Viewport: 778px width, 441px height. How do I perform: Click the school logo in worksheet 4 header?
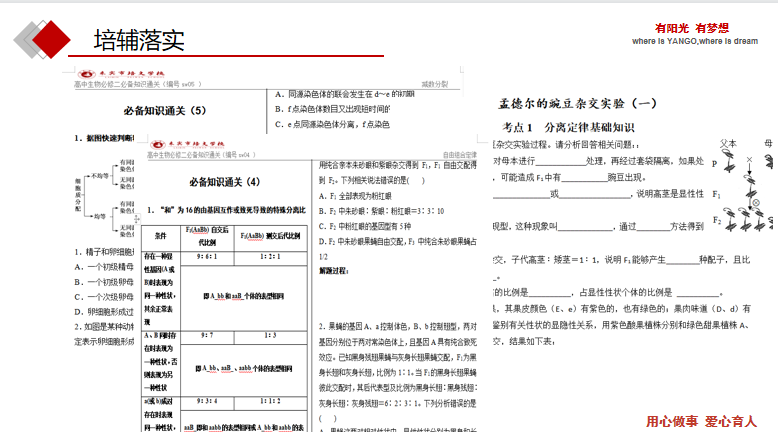click(187, 144)
